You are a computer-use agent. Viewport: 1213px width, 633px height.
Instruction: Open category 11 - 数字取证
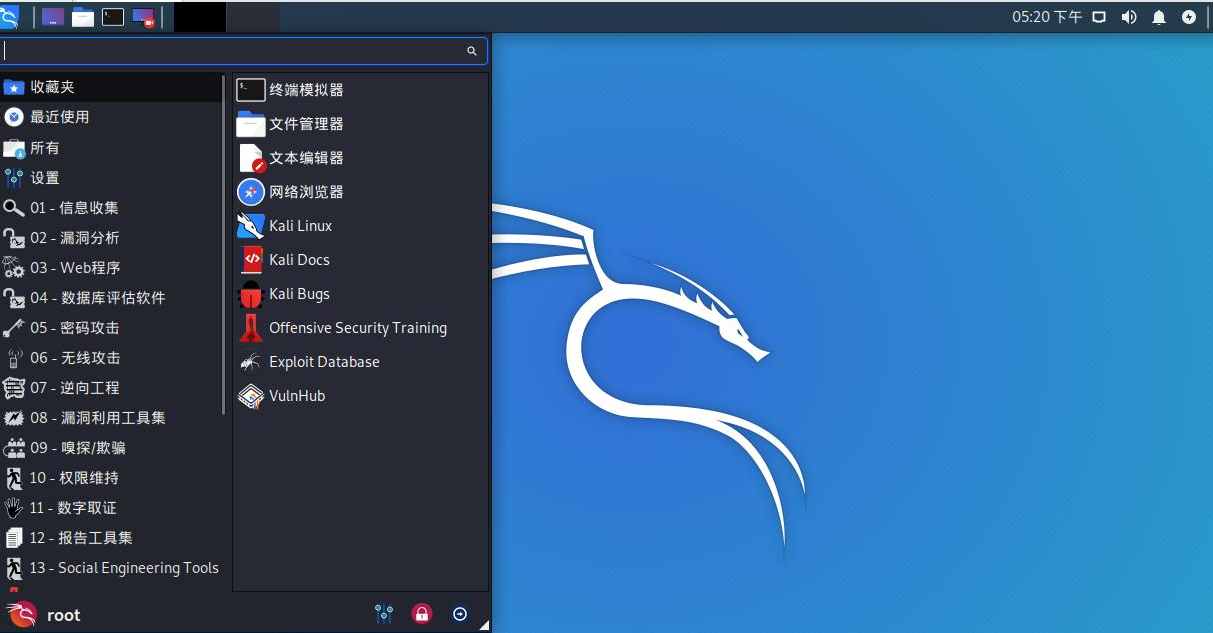[x=113, y=507]
